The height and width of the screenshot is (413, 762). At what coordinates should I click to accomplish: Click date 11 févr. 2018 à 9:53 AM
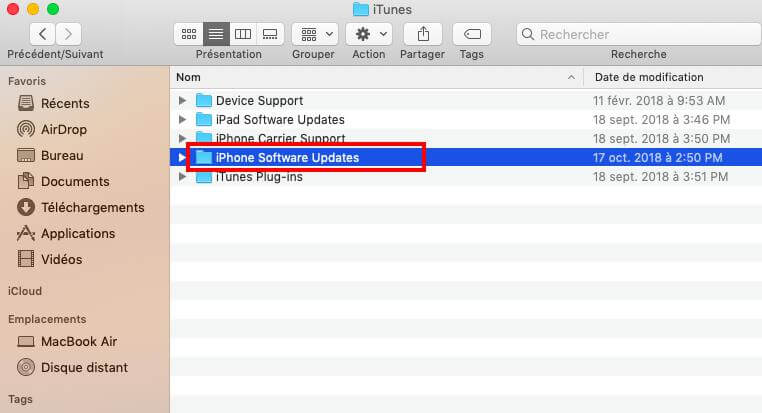click(659, 101)
